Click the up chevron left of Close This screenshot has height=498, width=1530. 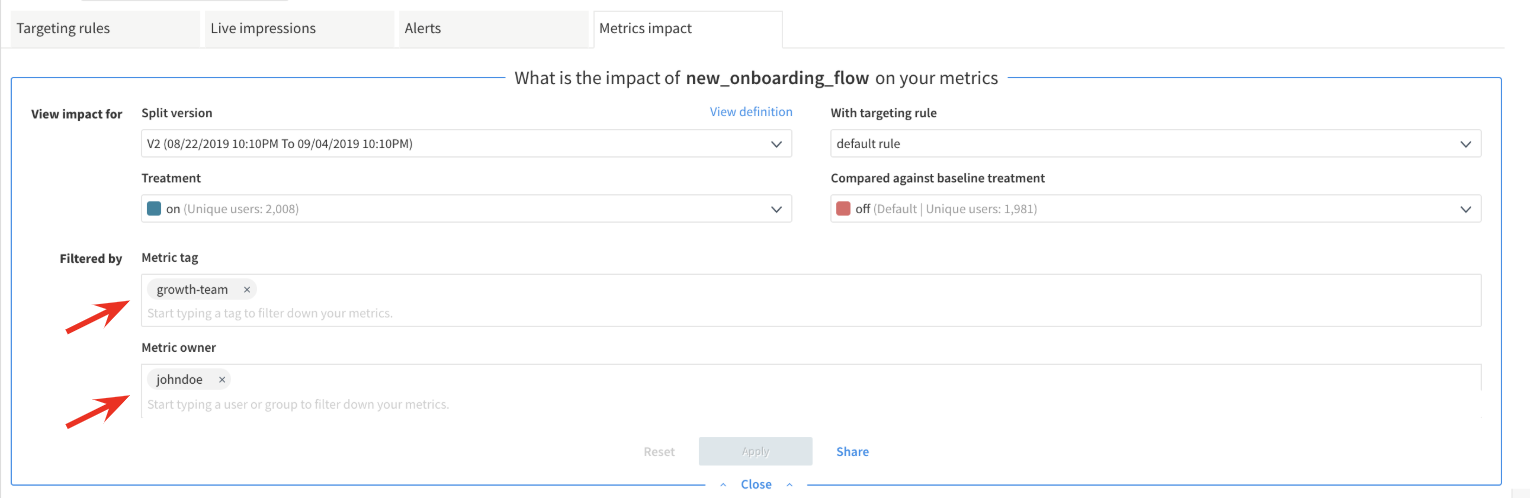[x=724, y=485]
